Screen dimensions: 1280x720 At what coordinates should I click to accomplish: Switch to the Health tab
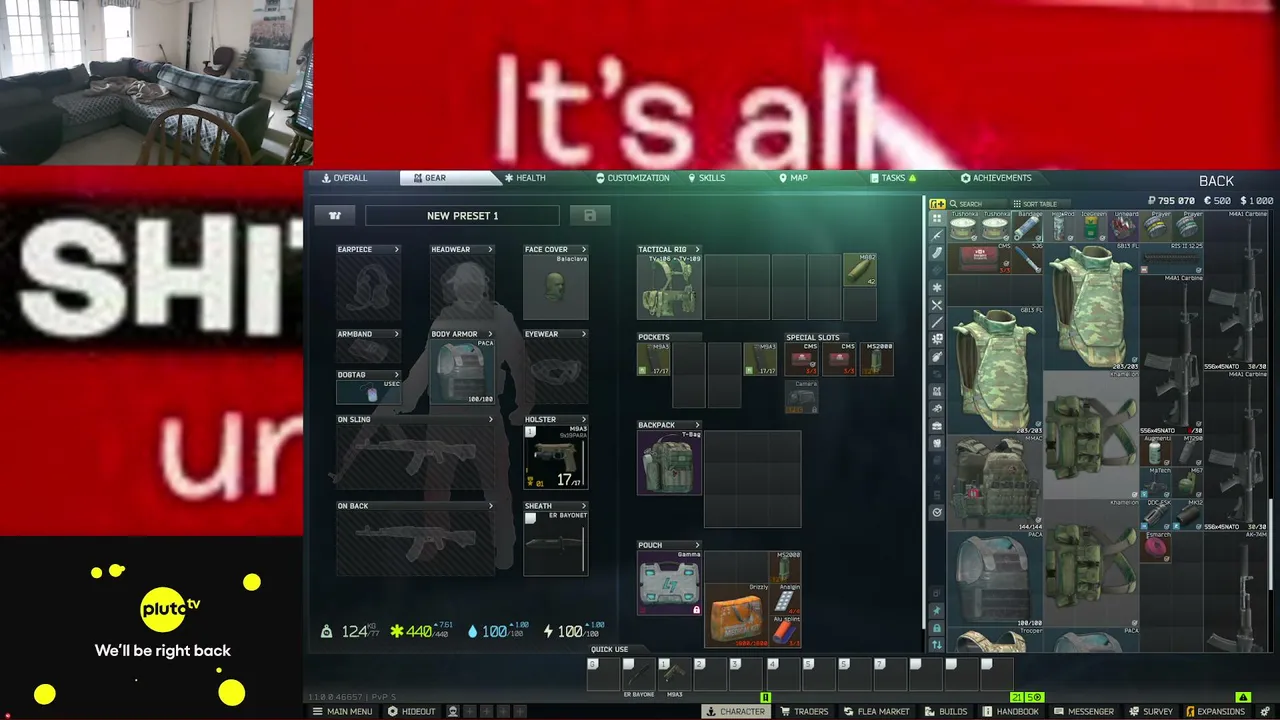tap(525, 178)
